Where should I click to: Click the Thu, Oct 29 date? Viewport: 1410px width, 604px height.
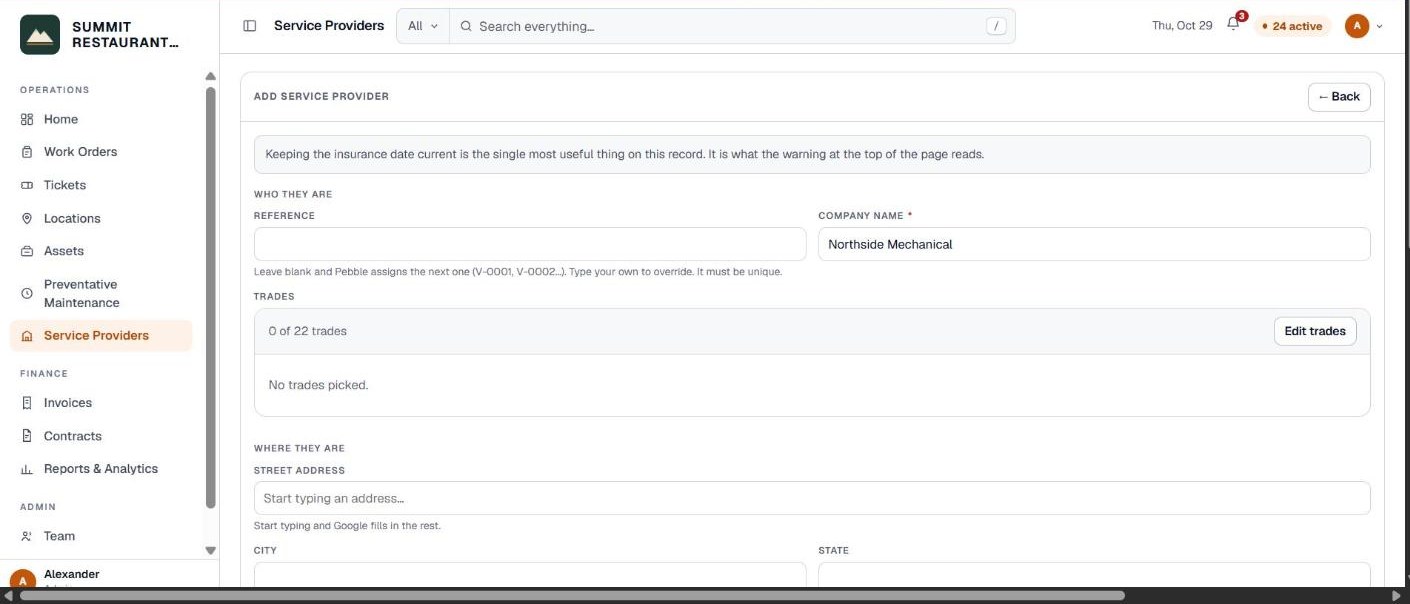[1182, 26]
